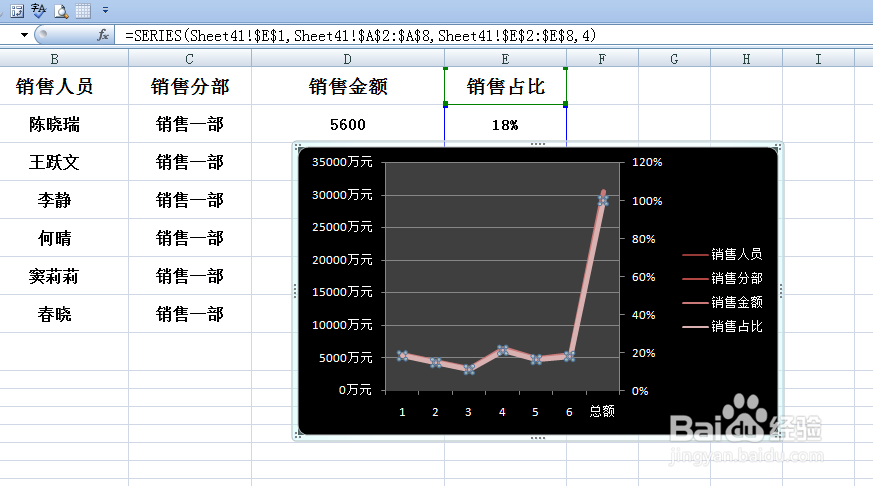
Task: Click the lowest data point above category 3
Action: (469, 369)
